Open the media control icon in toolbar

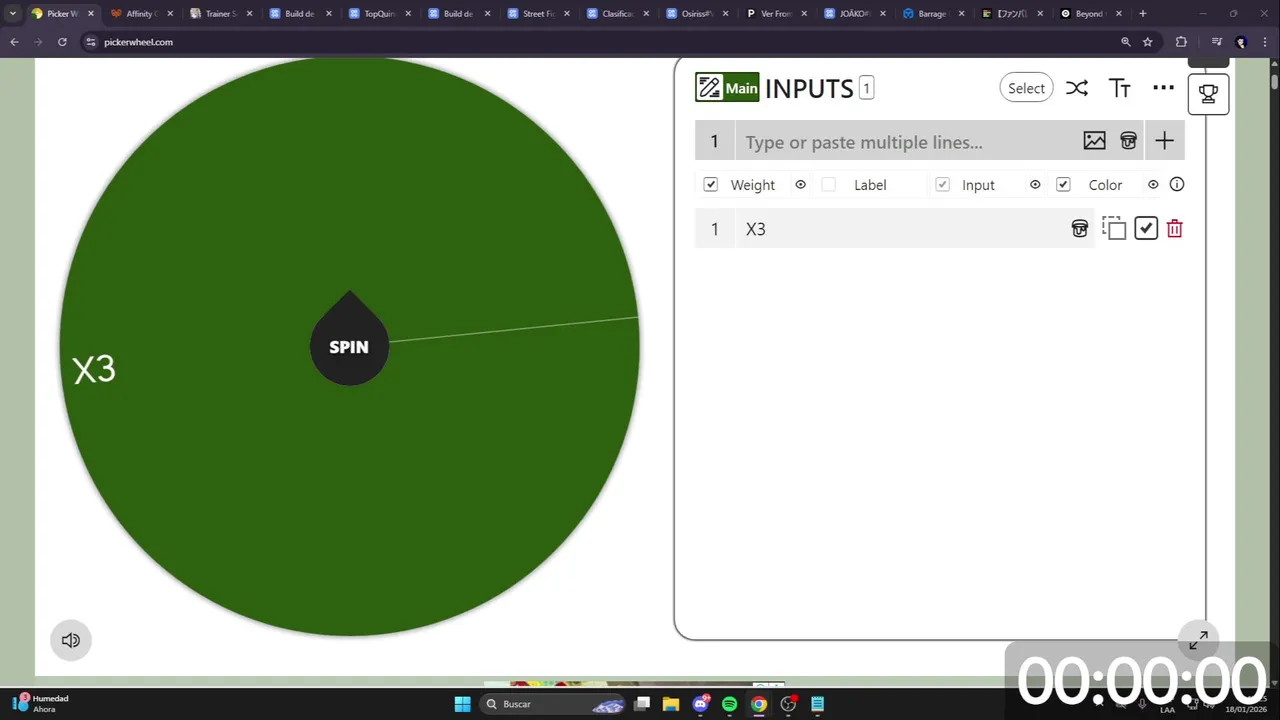pos(1216,42)
